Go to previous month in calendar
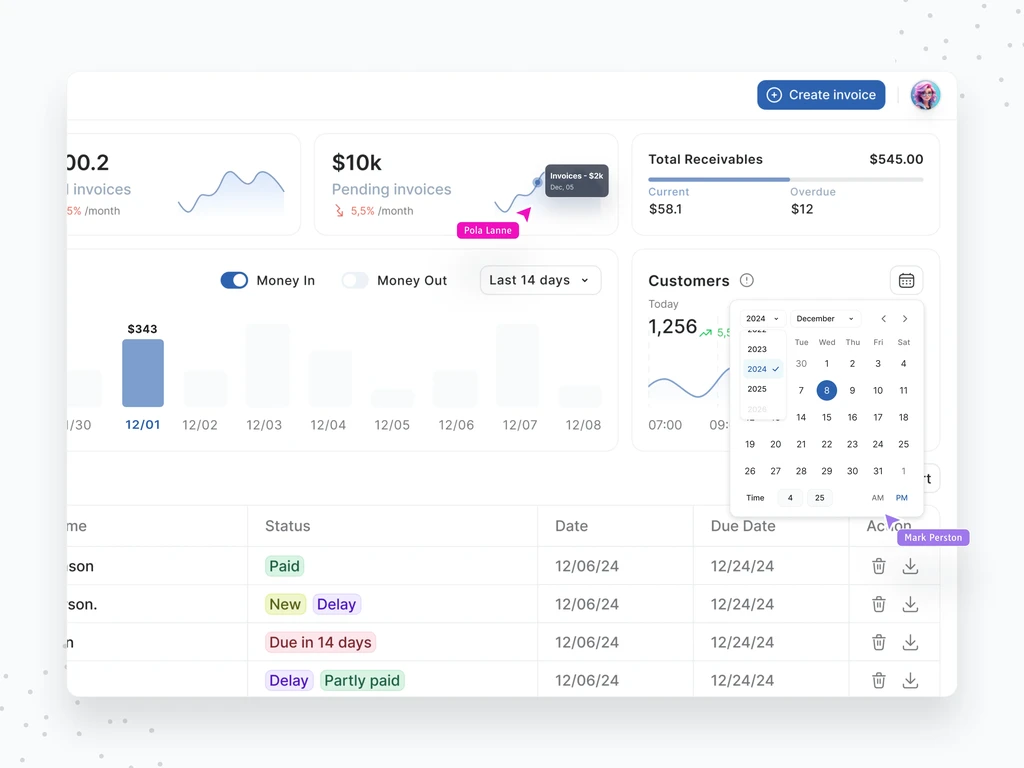1024x768 pixels. tap(884, 319)
